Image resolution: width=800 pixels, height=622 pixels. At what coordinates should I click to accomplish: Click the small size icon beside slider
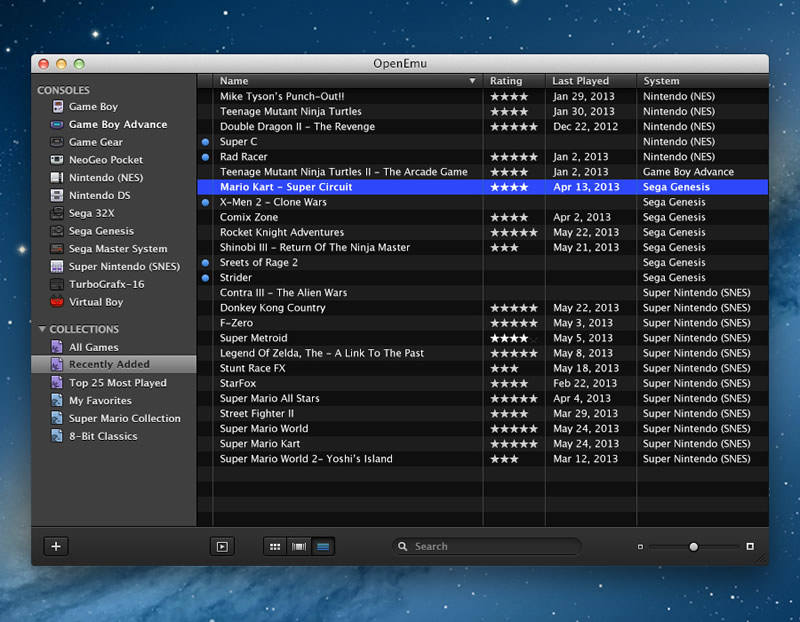coord(640,547)
